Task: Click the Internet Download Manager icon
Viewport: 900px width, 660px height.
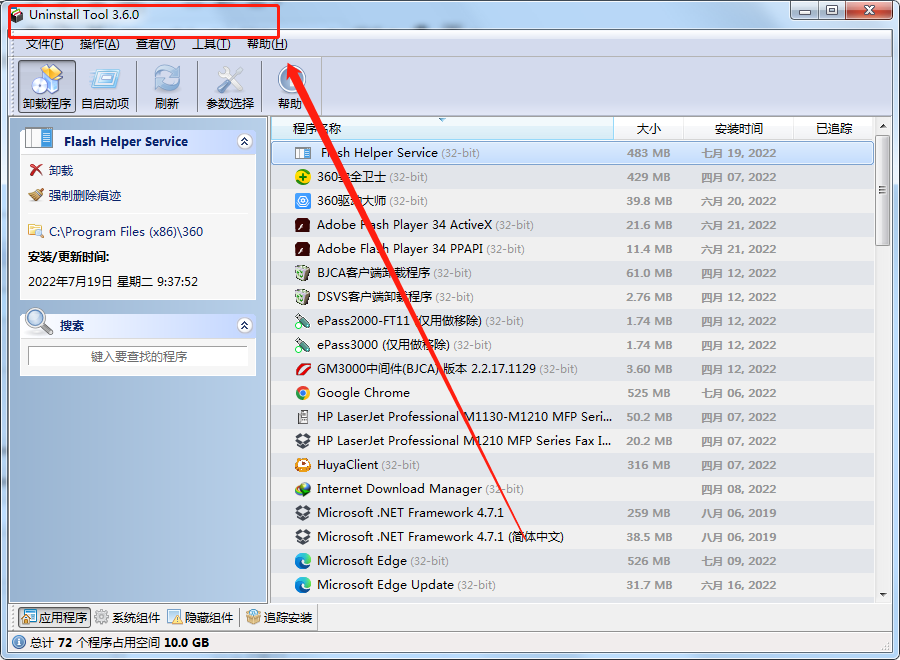Action: 302,489
